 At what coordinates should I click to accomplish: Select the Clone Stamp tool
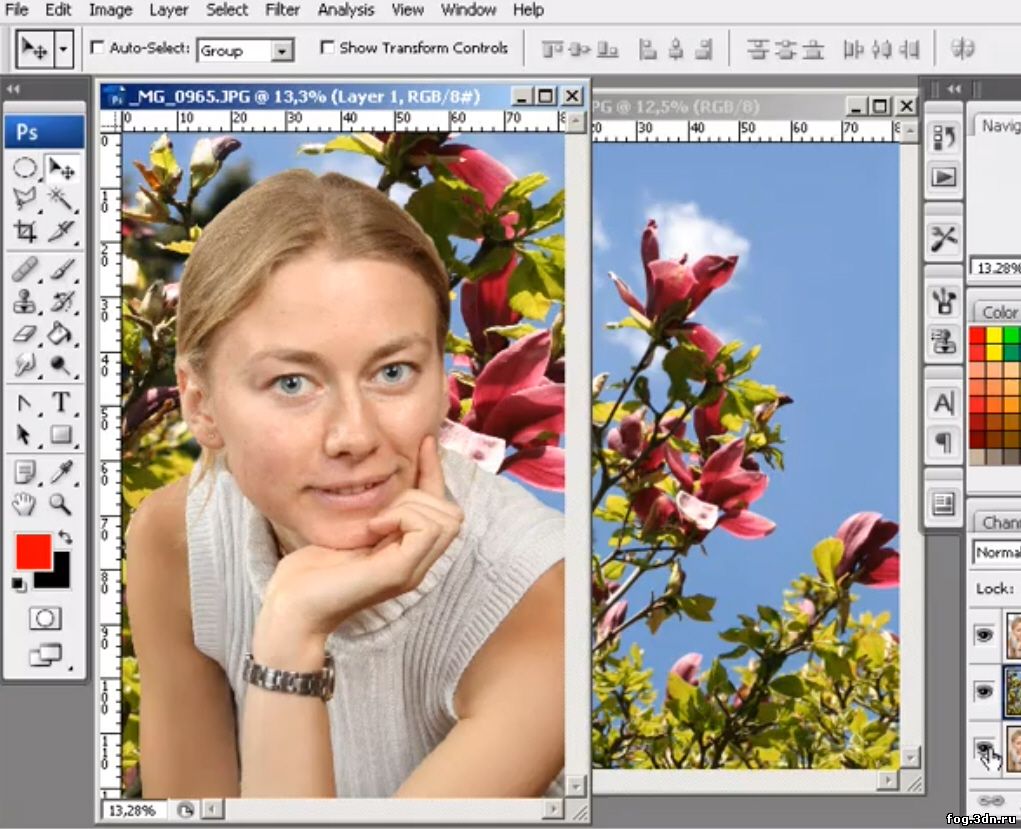coord(25,302)
